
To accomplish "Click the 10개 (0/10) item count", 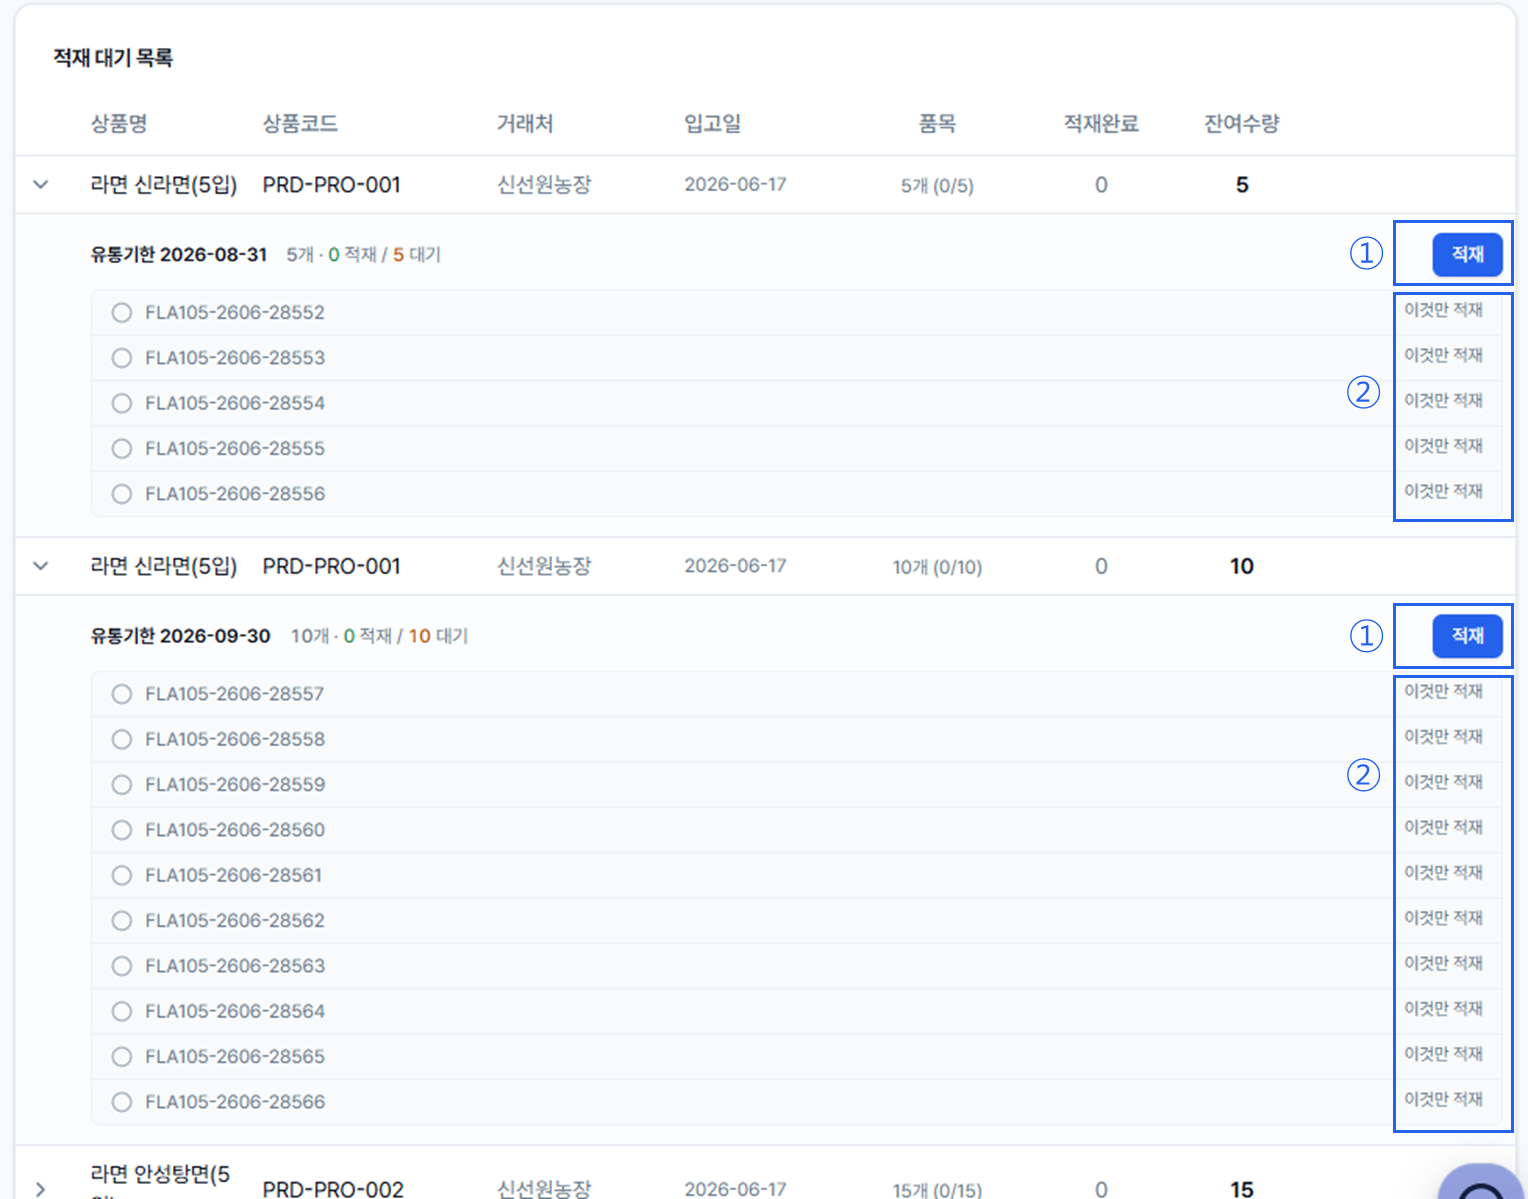I will click(x=937, y=567).
